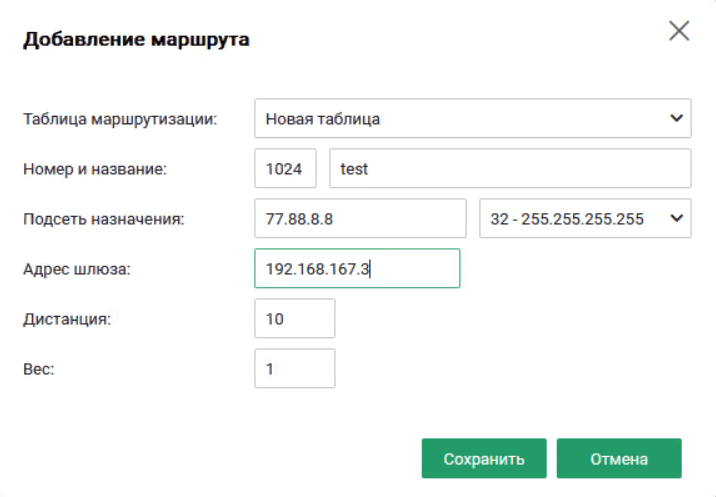Click the Вес field with value 1
The height and width of the screenshot is (497, 716).
pyautogui.click(x=295, y=369)
